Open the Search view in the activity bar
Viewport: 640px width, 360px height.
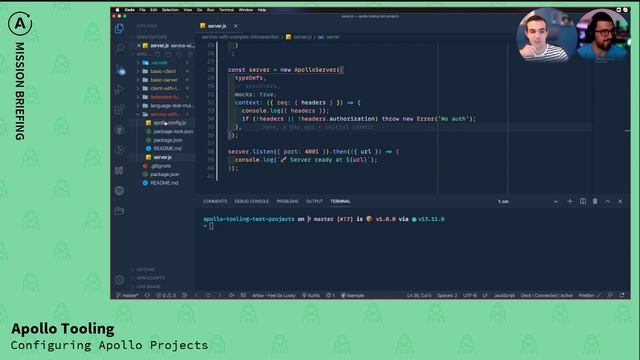[x=119, y=48]
